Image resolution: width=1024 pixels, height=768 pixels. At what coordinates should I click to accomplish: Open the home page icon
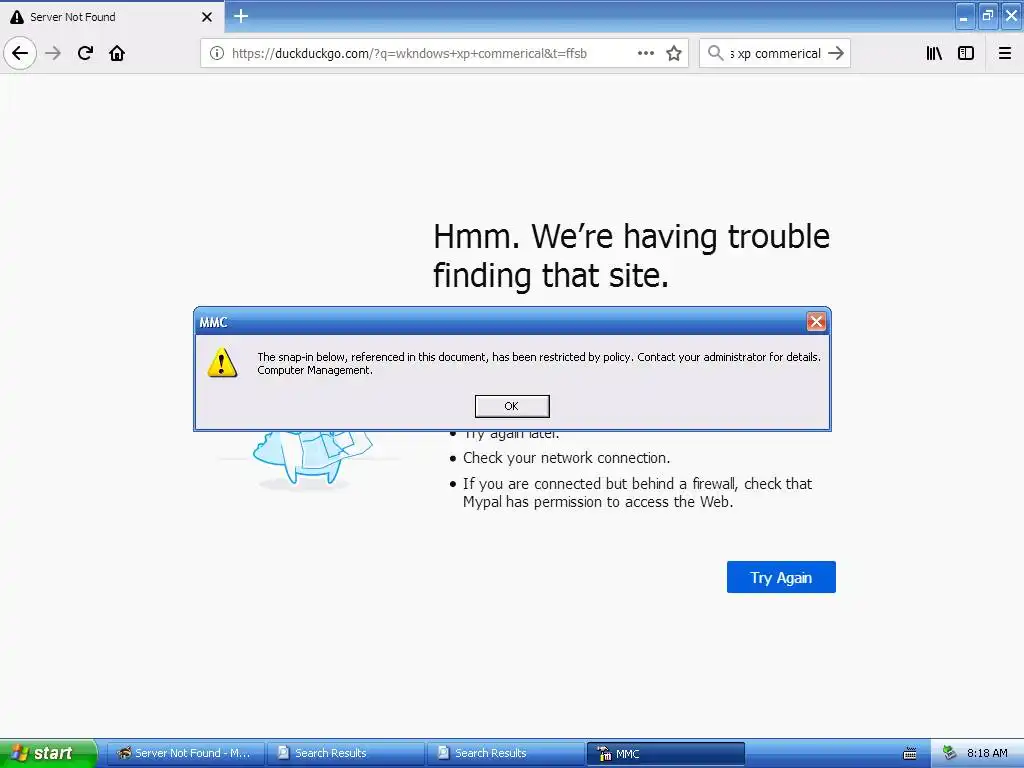[117, 53]
